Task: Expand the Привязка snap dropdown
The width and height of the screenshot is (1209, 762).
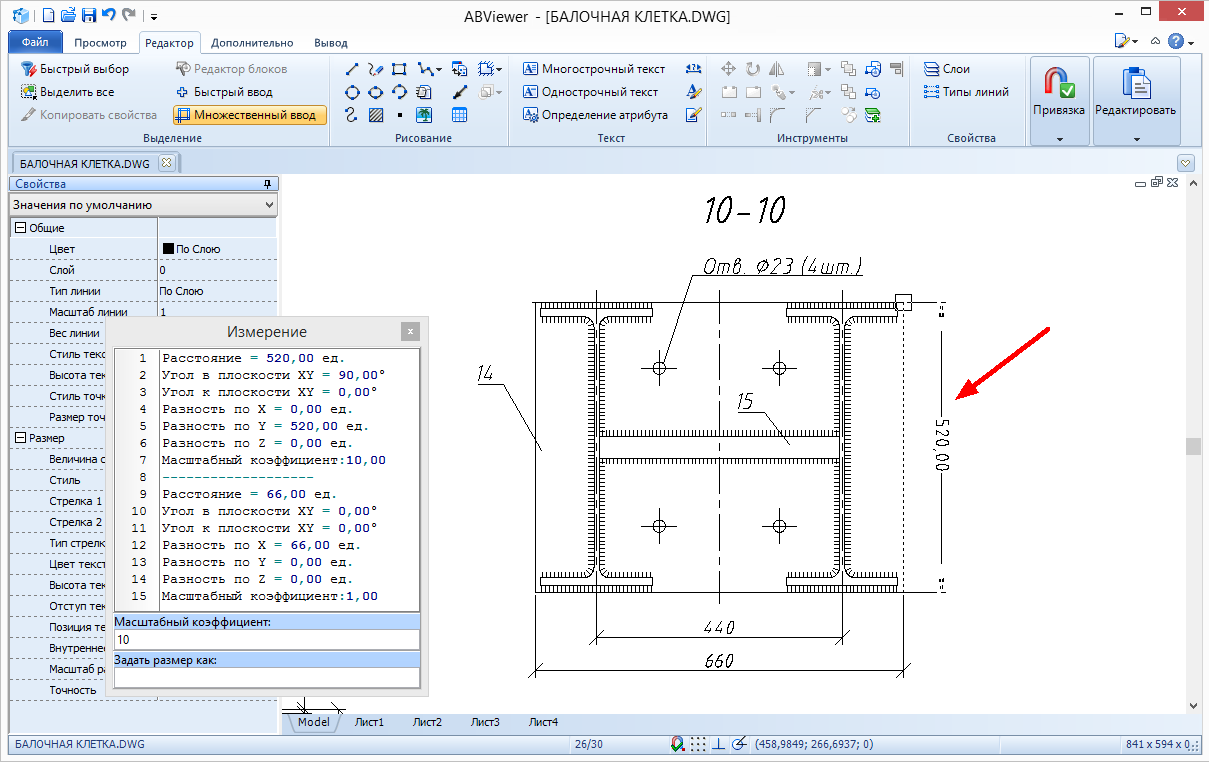Action: pos(1059,139)
